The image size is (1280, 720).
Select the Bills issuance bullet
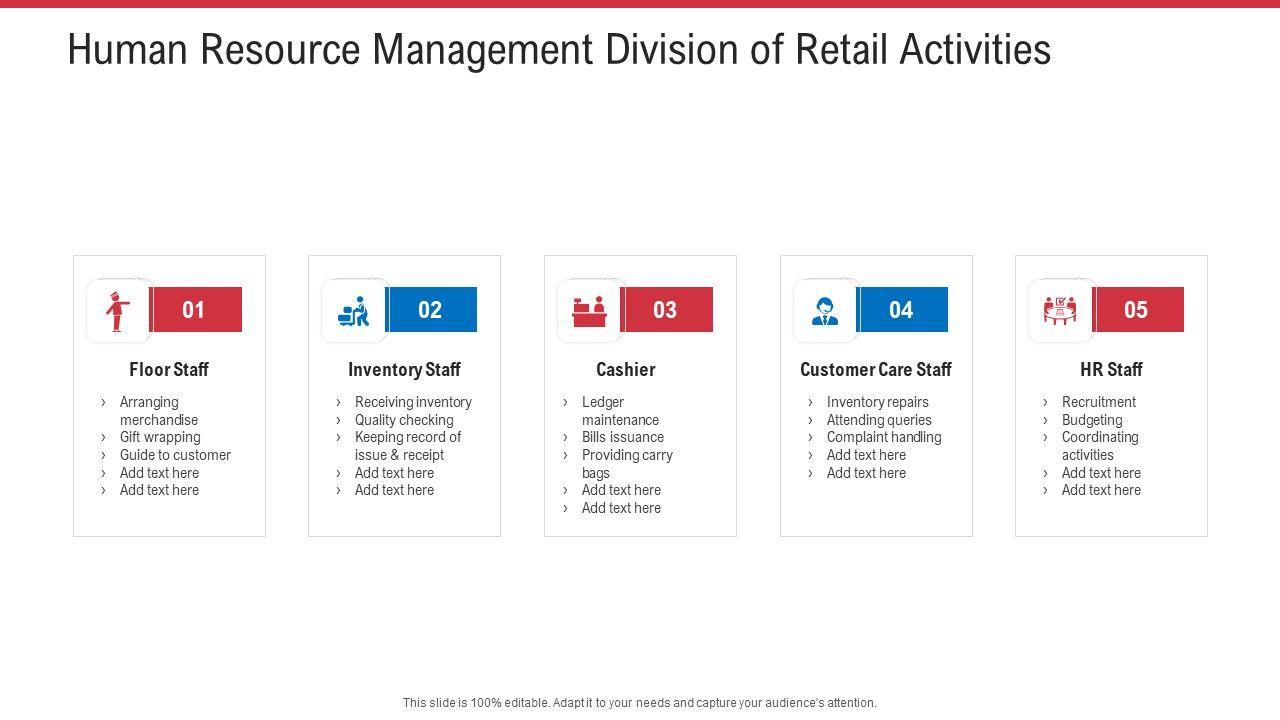pyautogui.click(x=623, y=437)
